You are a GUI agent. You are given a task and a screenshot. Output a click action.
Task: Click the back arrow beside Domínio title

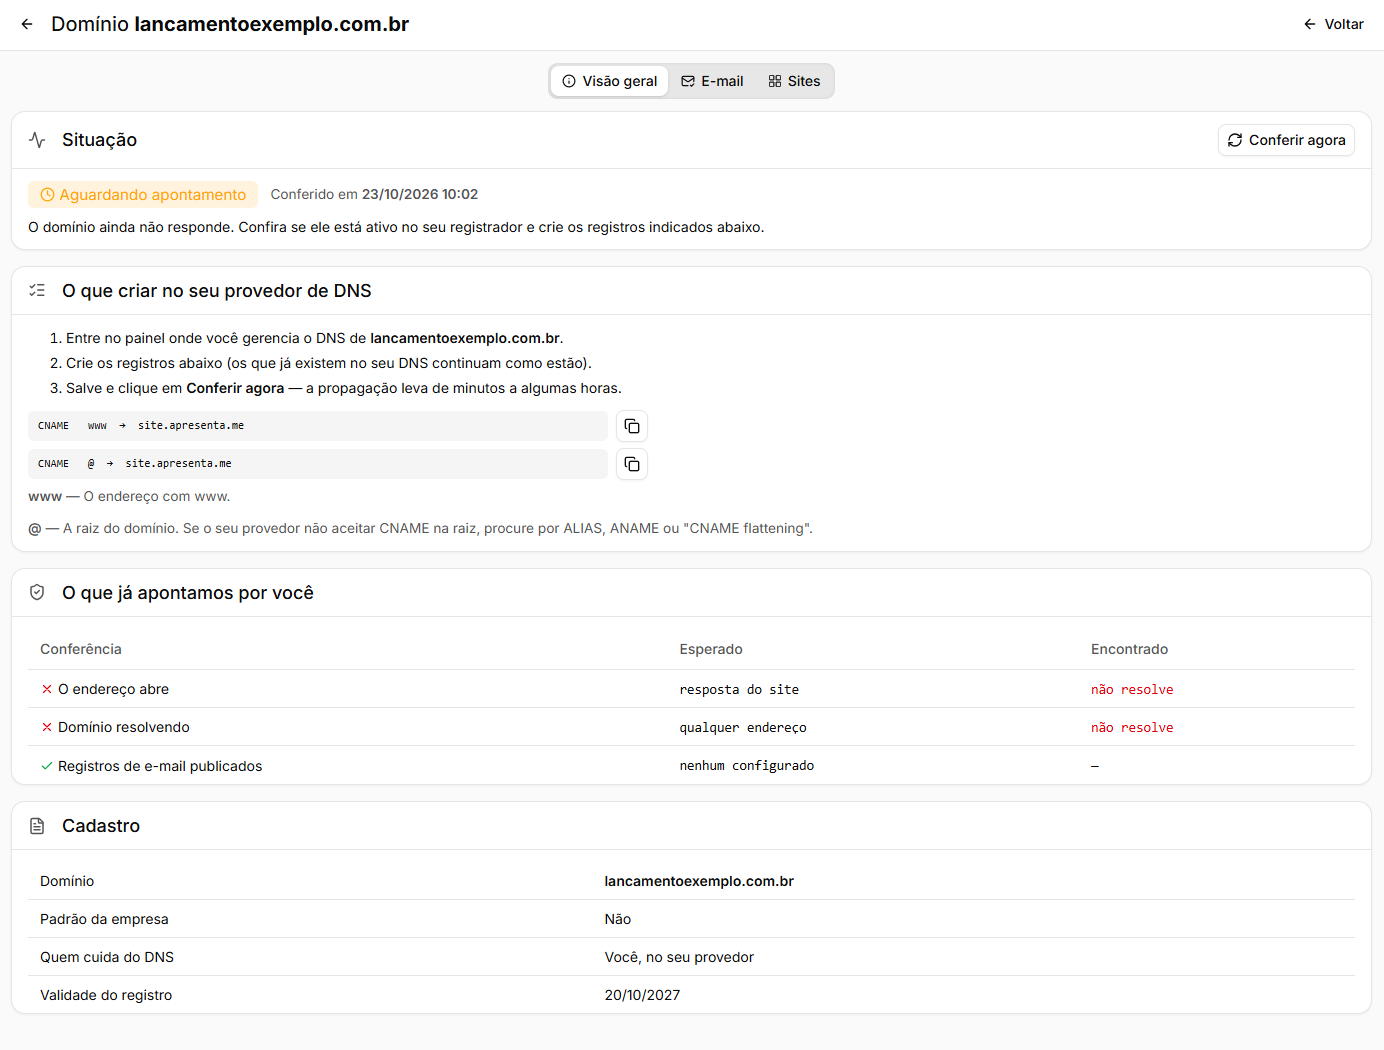click(x=27, y=24)
